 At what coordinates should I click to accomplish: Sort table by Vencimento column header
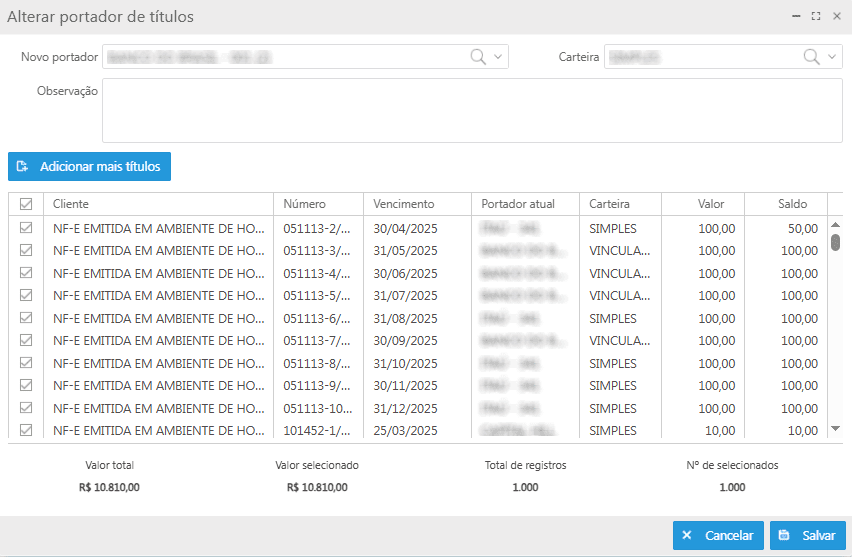(x=403, y=204)
